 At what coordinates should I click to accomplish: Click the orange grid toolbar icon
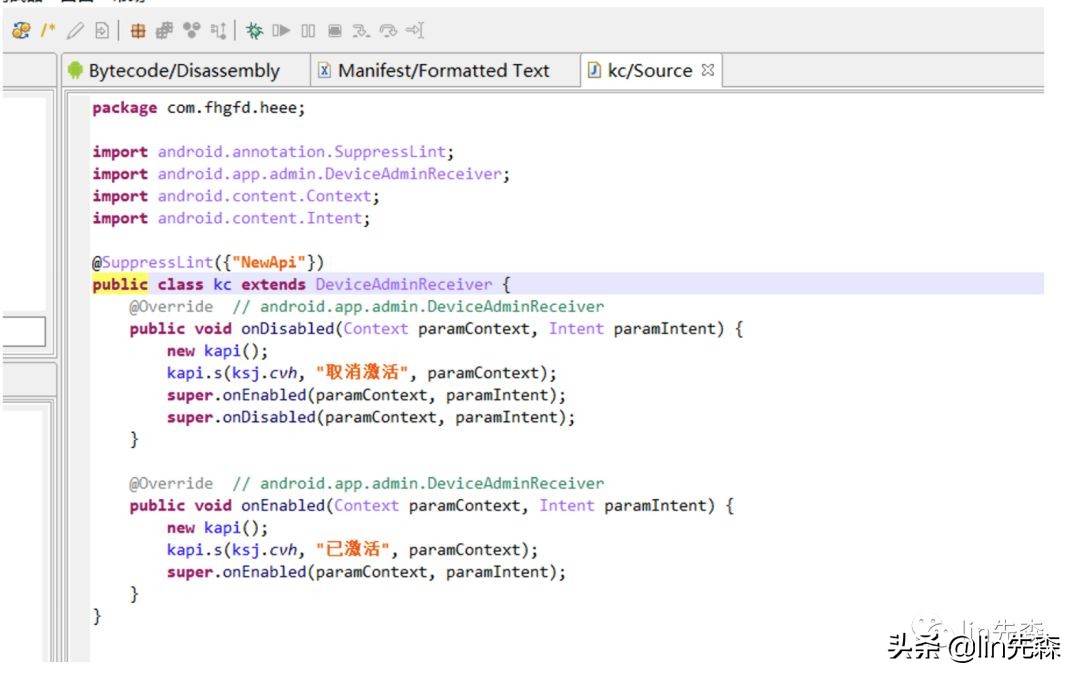138,31
